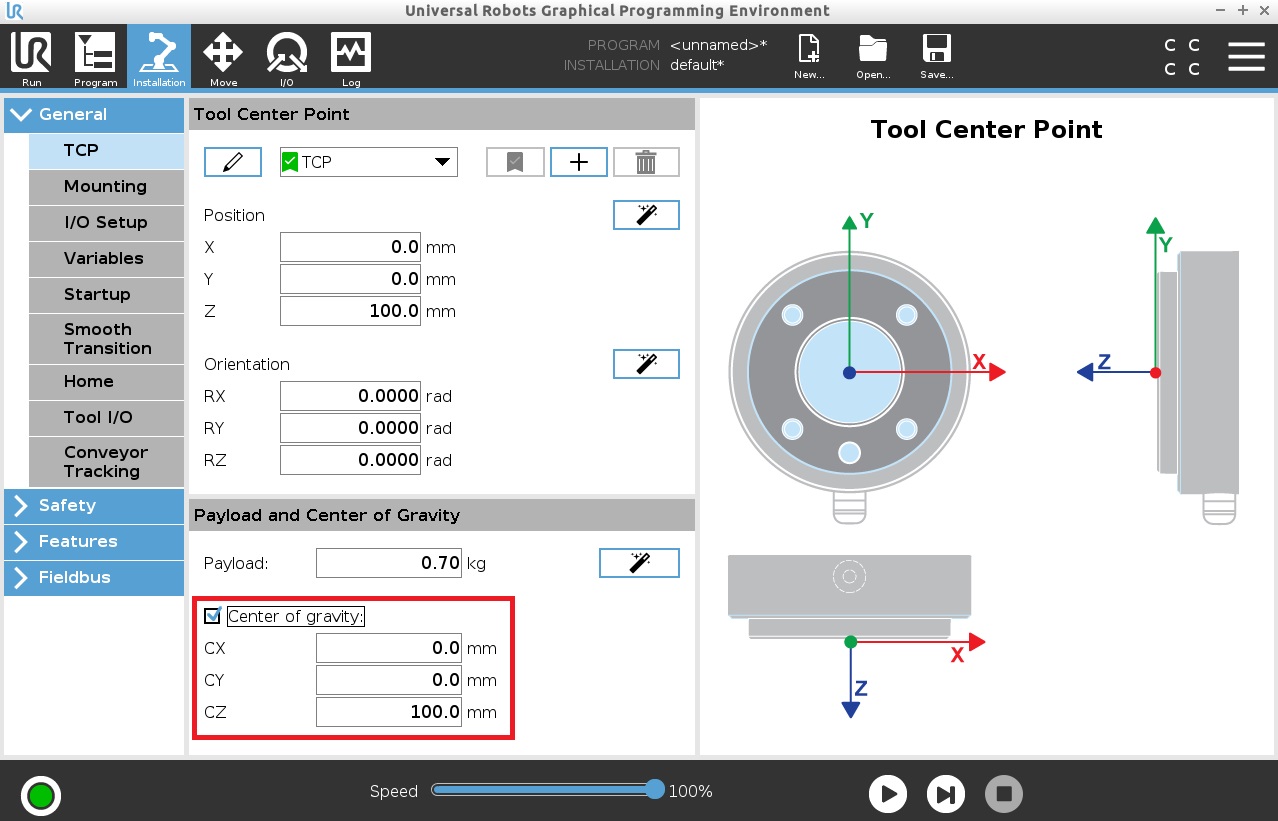Click the RZ orientation field
The width and height of the screenshot is (1278, 821).
351,460
